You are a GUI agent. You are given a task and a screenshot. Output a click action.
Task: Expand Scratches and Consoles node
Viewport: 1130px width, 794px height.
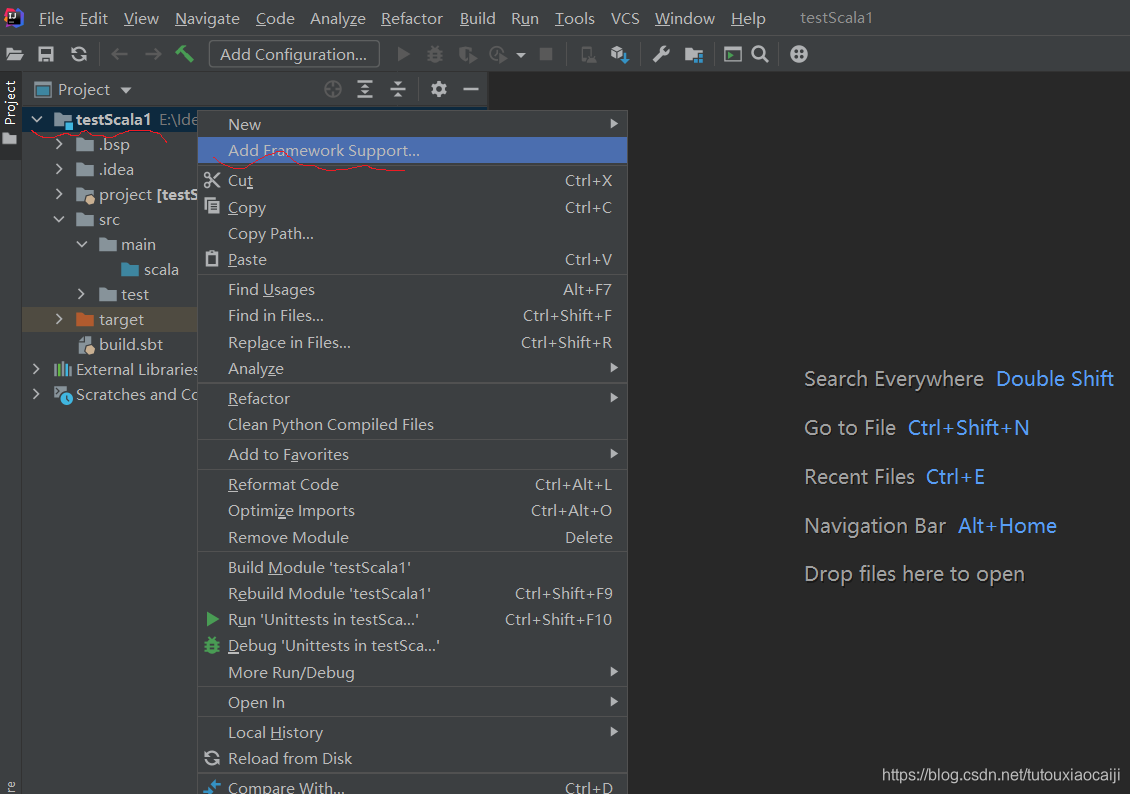tap(36, 394)
